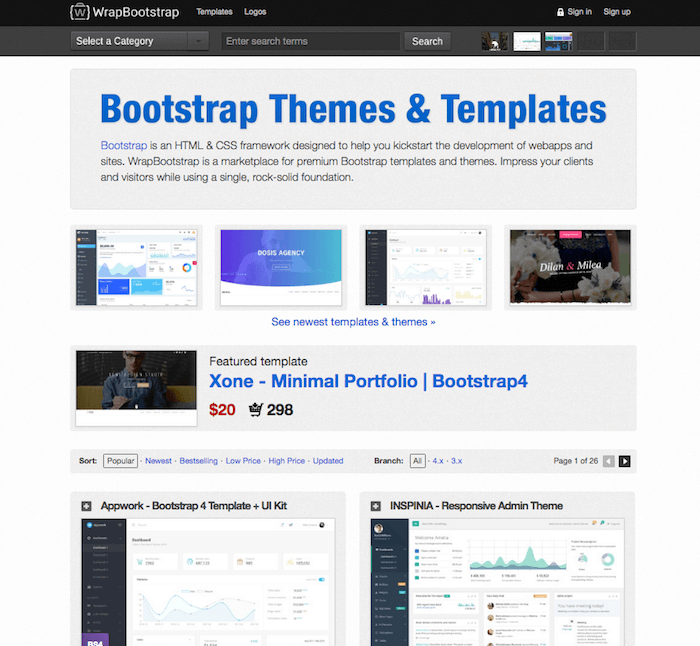Viewport: 700px width, 646px height.
Task: Open Appwork - Bootstrap 4 Template title
Action: (x=194, y=506)
